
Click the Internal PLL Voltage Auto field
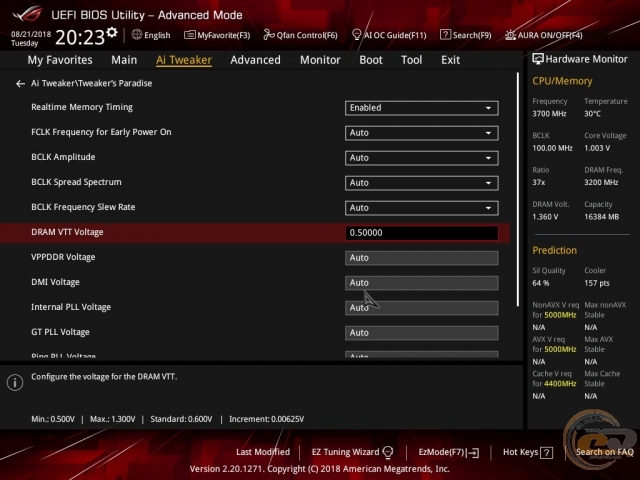tap(422, 308)
